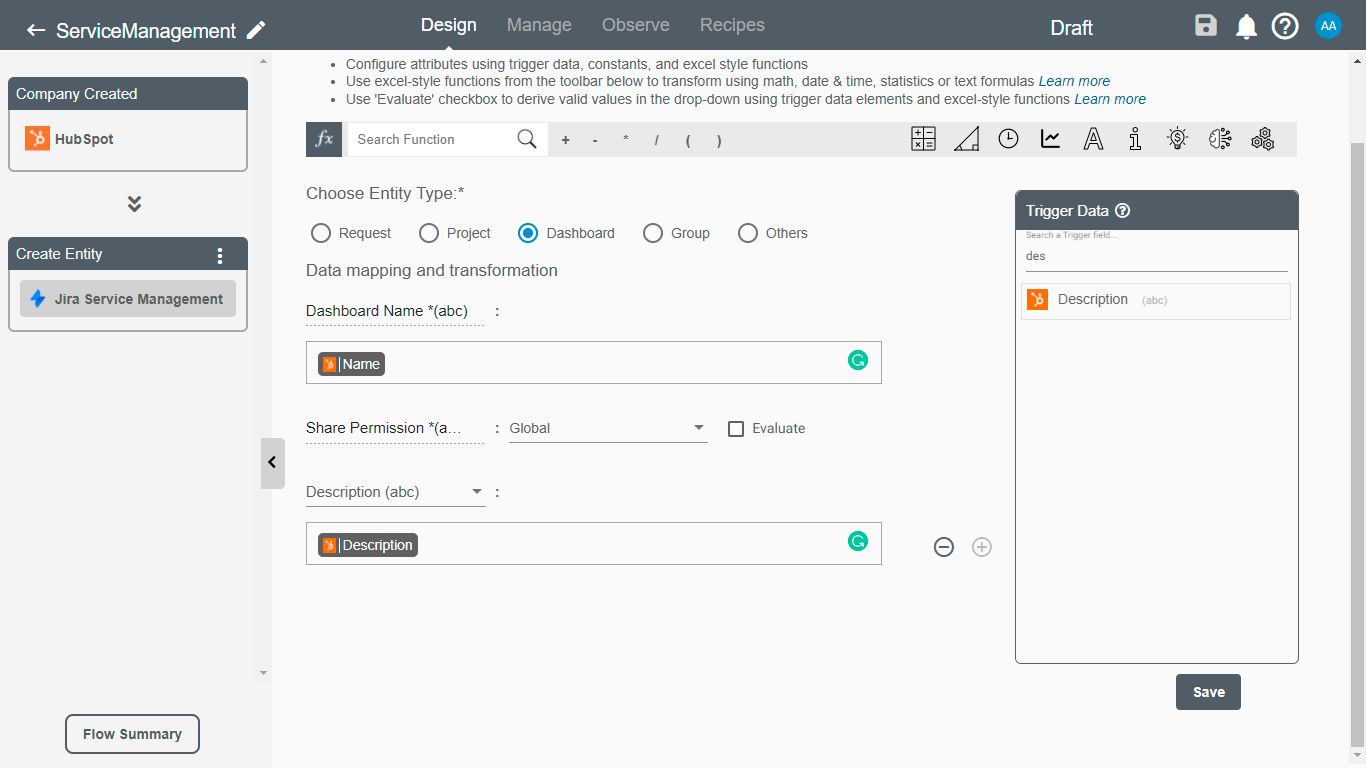Click the Grammarly icon in Description field

point(858,541)
